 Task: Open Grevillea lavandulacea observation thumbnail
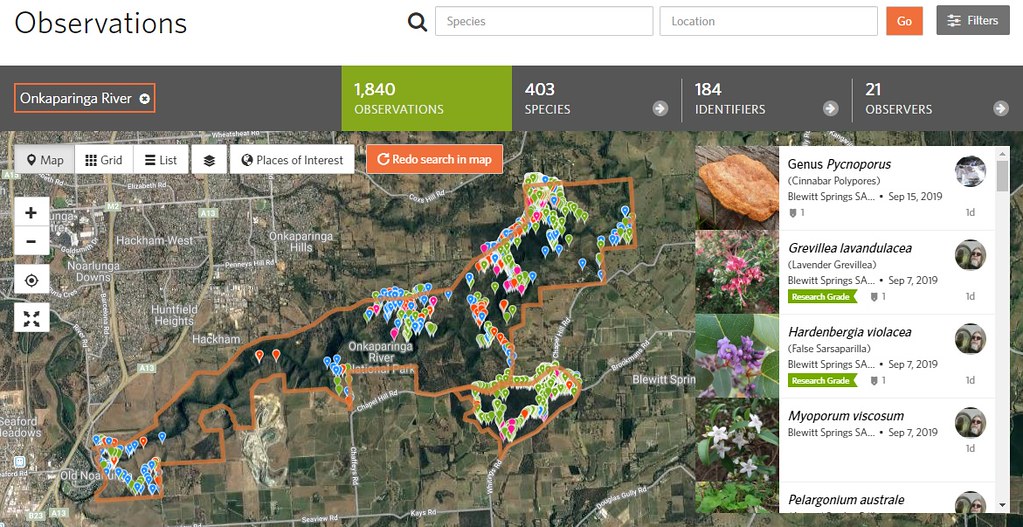pos(736,272)
